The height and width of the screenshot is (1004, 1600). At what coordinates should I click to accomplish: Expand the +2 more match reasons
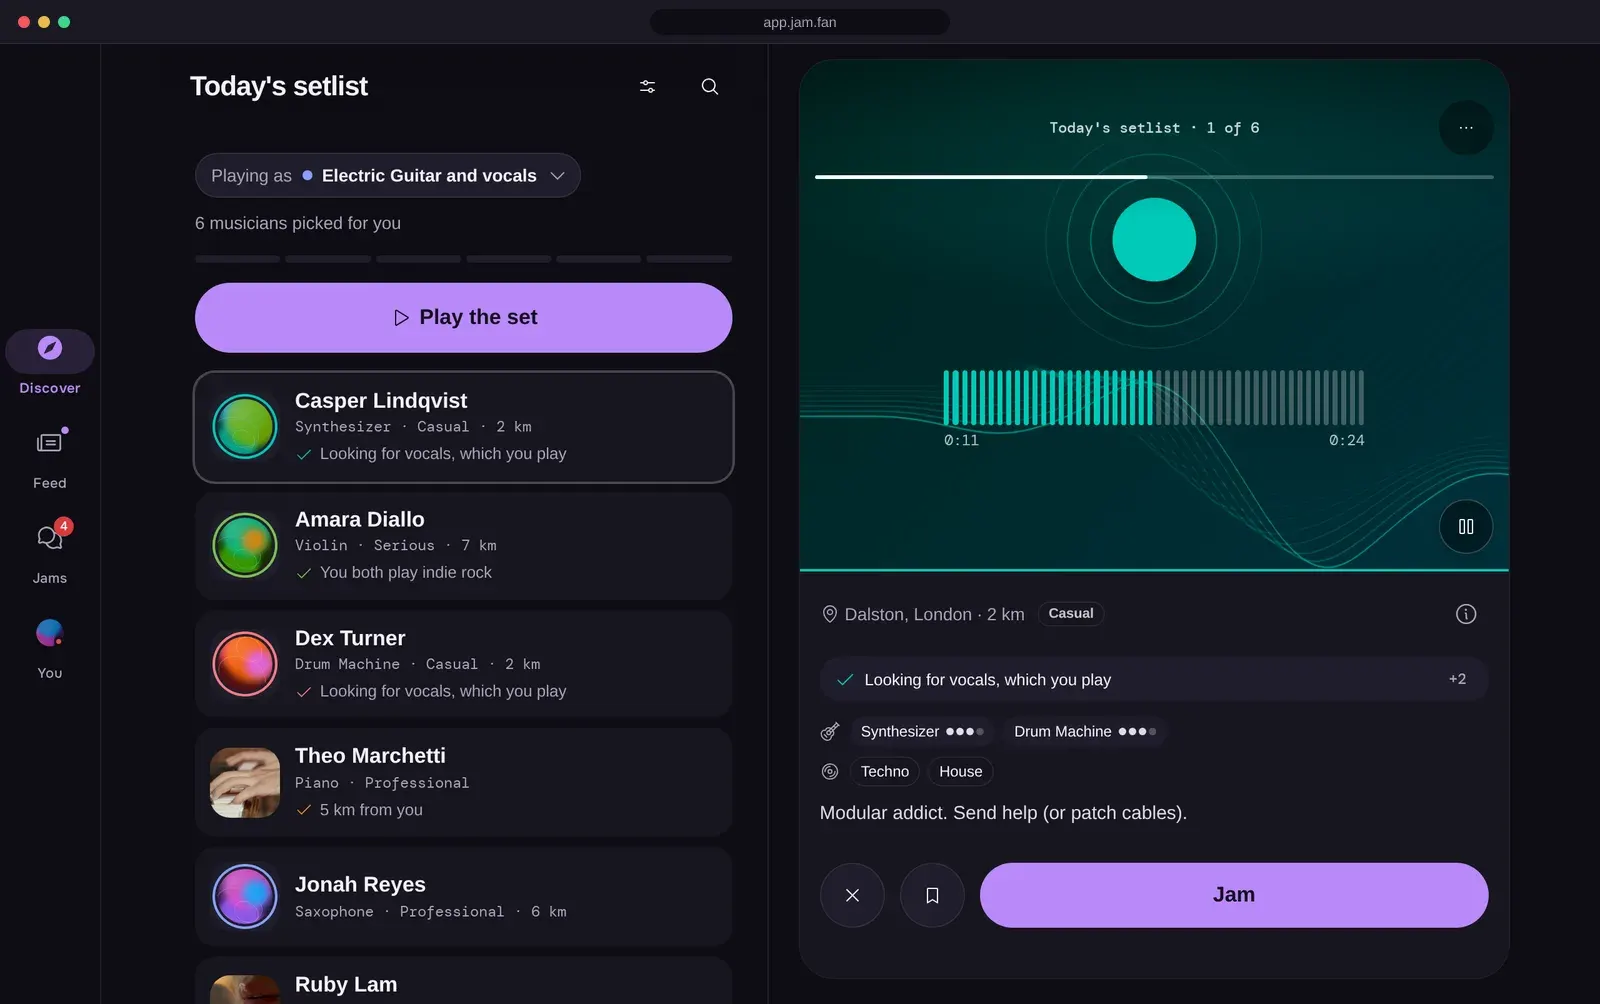(x=1457, y=679)
